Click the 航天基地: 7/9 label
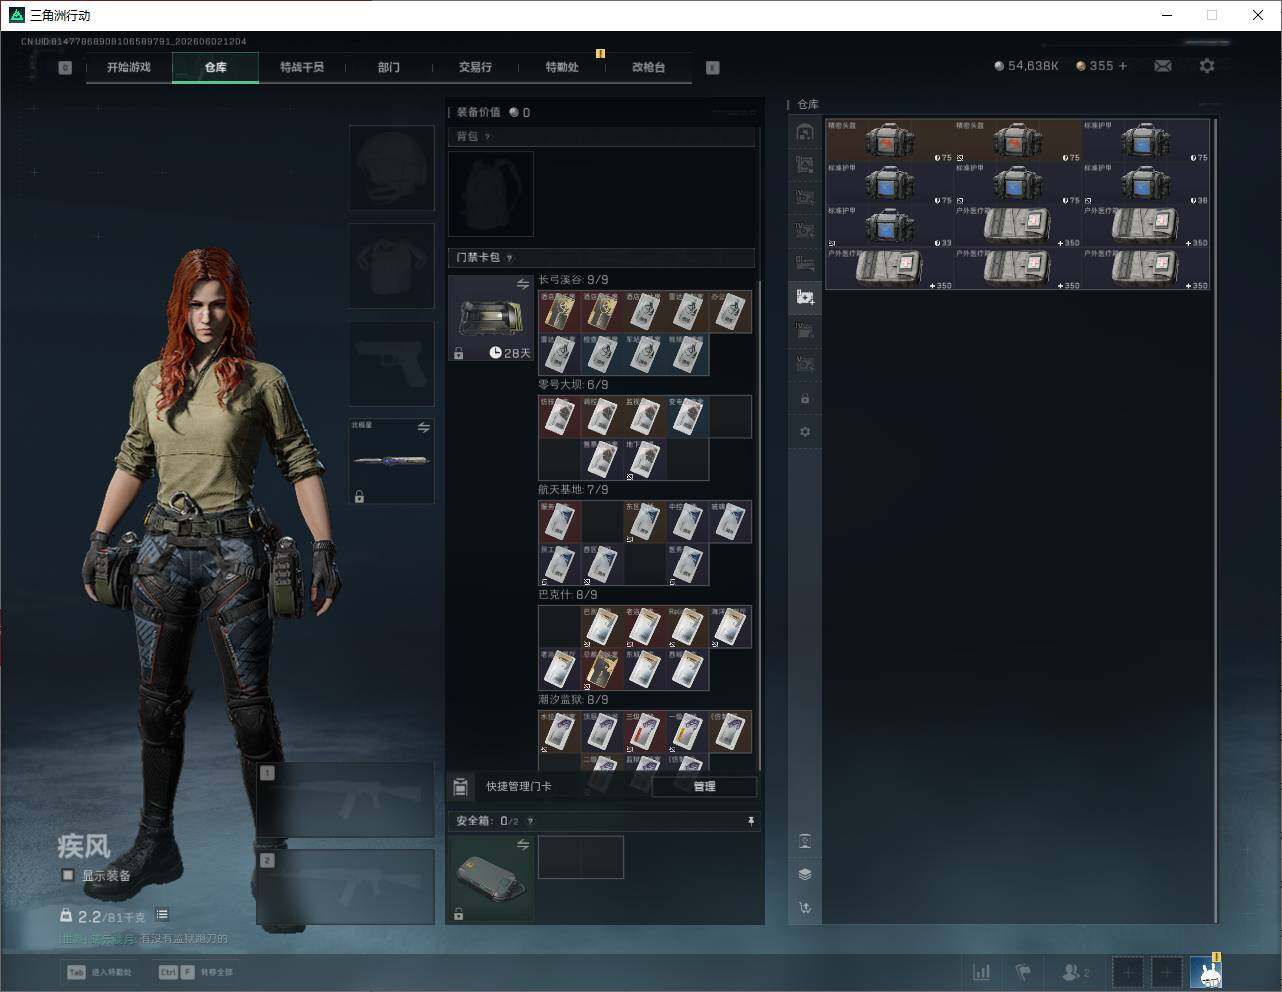 point(573,490)
